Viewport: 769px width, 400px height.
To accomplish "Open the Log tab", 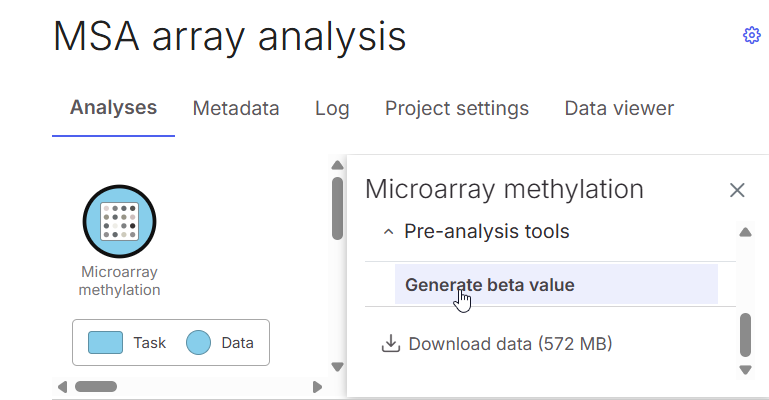I will coord(332,108).
